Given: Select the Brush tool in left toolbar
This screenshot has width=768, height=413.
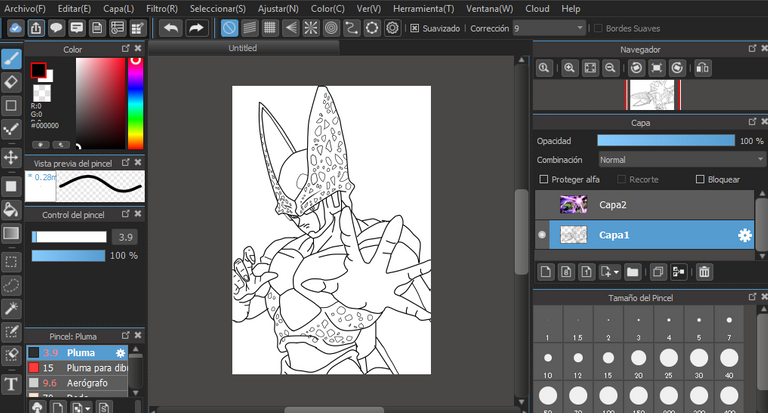Looking at the screenshot, I should [11, 59].
